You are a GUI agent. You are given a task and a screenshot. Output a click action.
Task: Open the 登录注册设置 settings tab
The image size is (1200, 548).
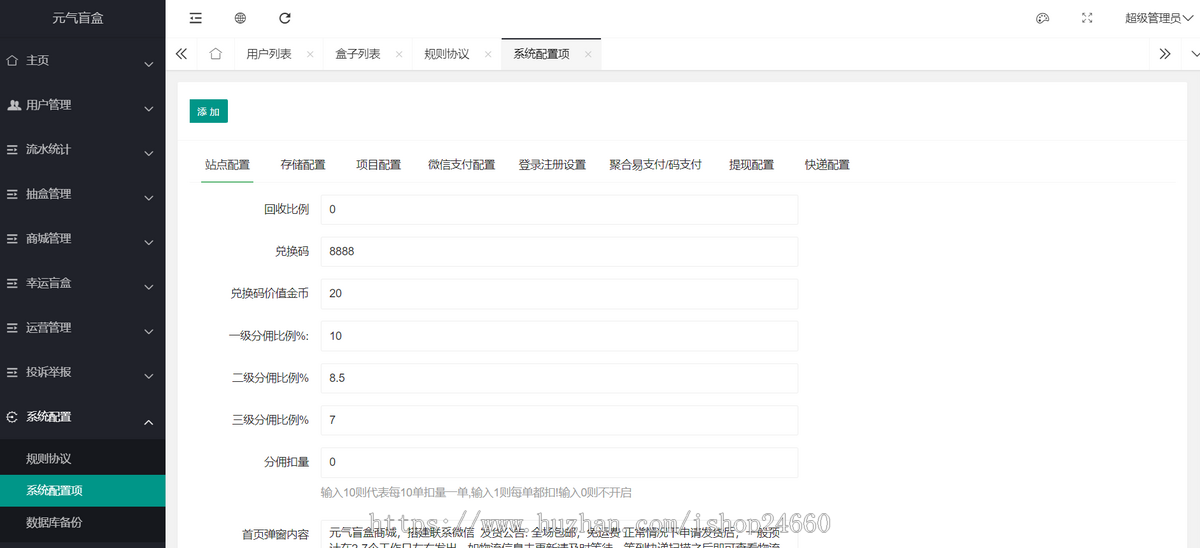tap(552, 165)
